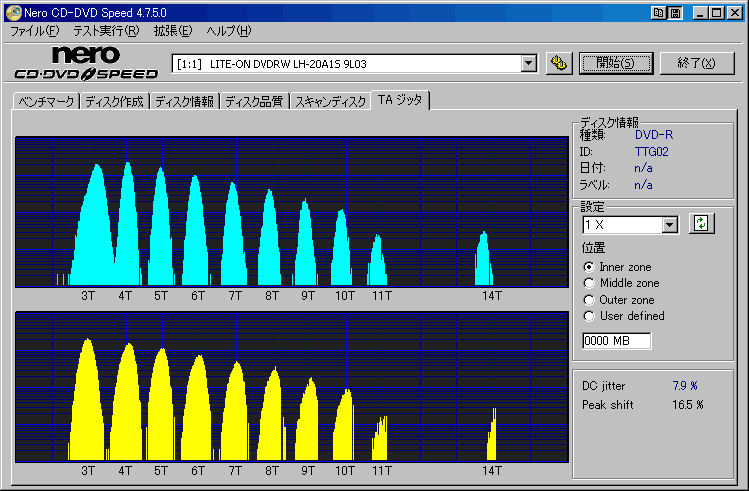Select the Outer zone radio button

[588, 300]
